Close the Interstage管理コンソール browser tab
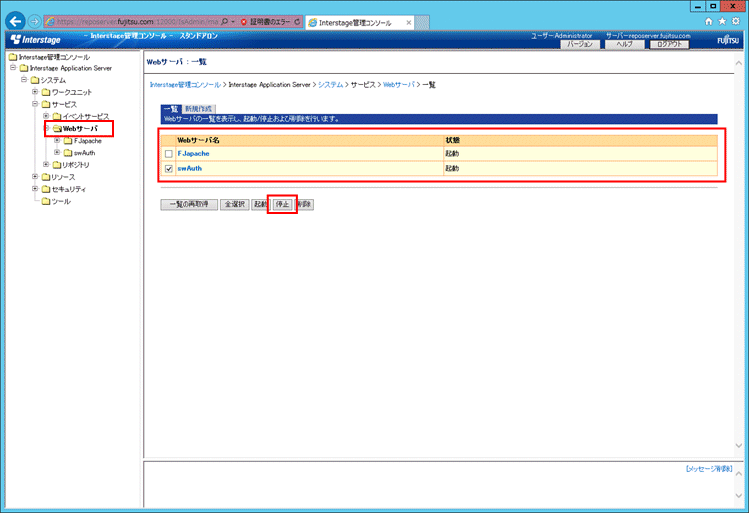Image resolution: width=749 pixels, height=513 pixels. pyautogui.click(x=408, y=22)
